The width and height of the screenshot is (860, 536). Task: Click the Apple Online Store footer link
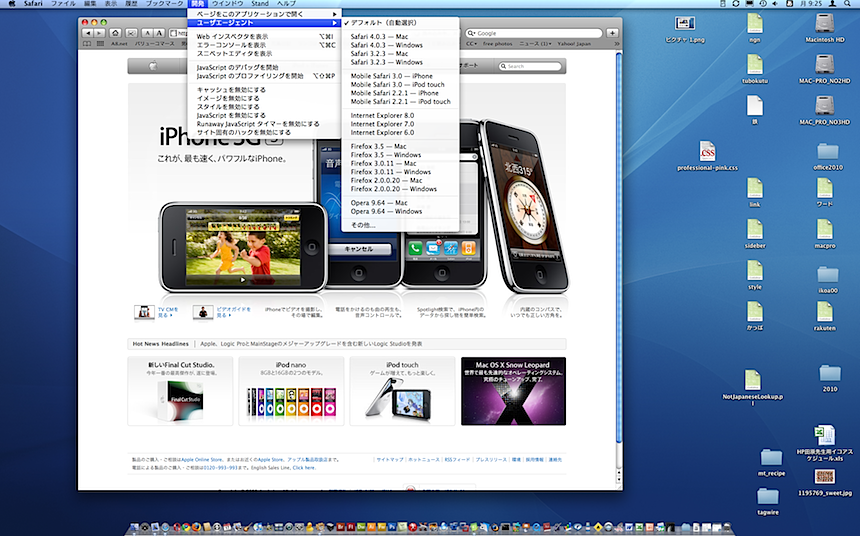[x=202, y=460]
